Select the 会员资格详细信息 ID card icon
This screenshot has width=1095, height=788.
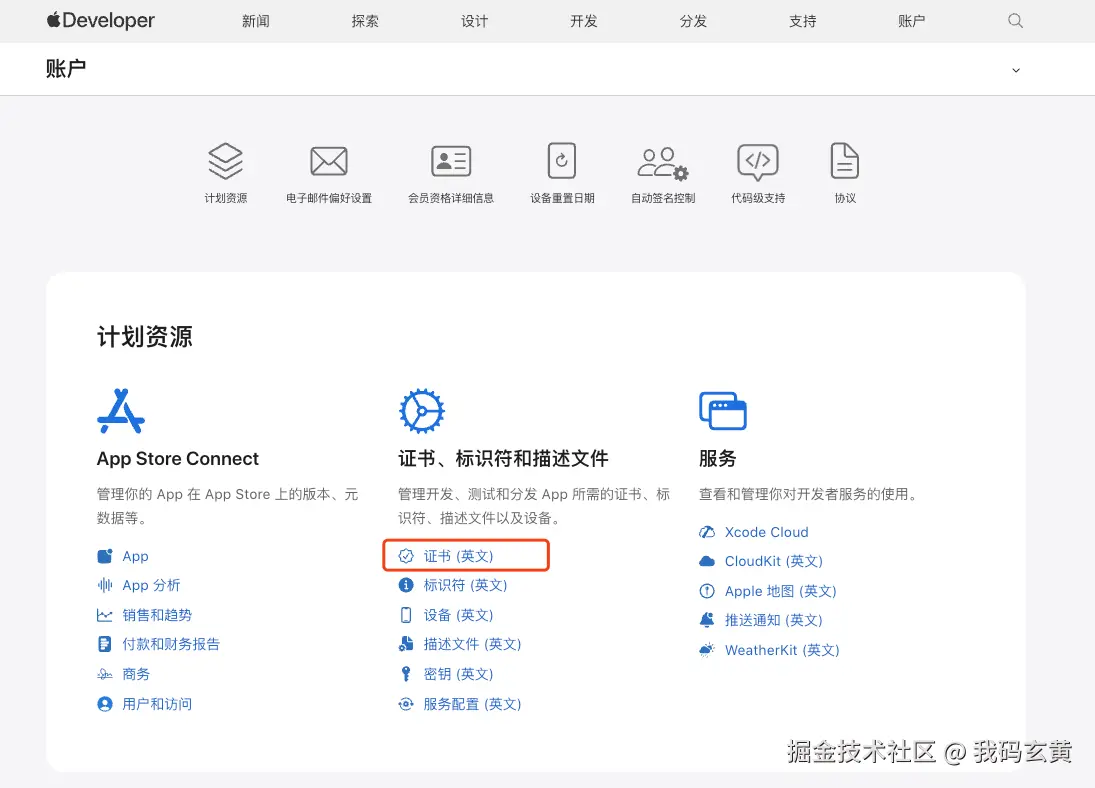(451, 161)
